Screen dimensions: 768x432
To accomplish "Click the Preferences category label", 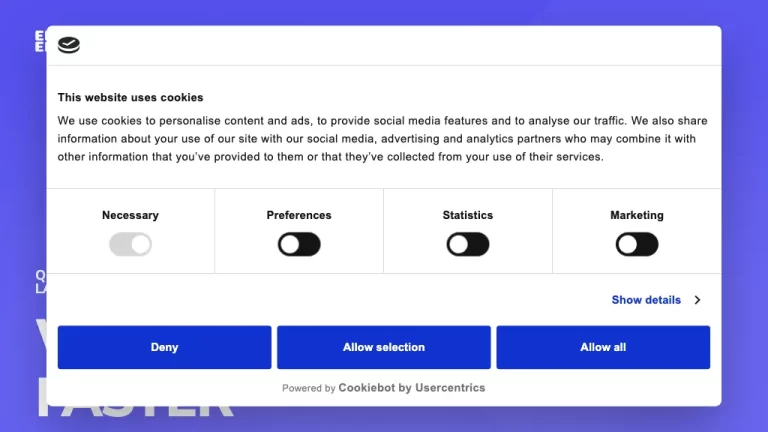I will pyautogui.click(x=299, y=215).
